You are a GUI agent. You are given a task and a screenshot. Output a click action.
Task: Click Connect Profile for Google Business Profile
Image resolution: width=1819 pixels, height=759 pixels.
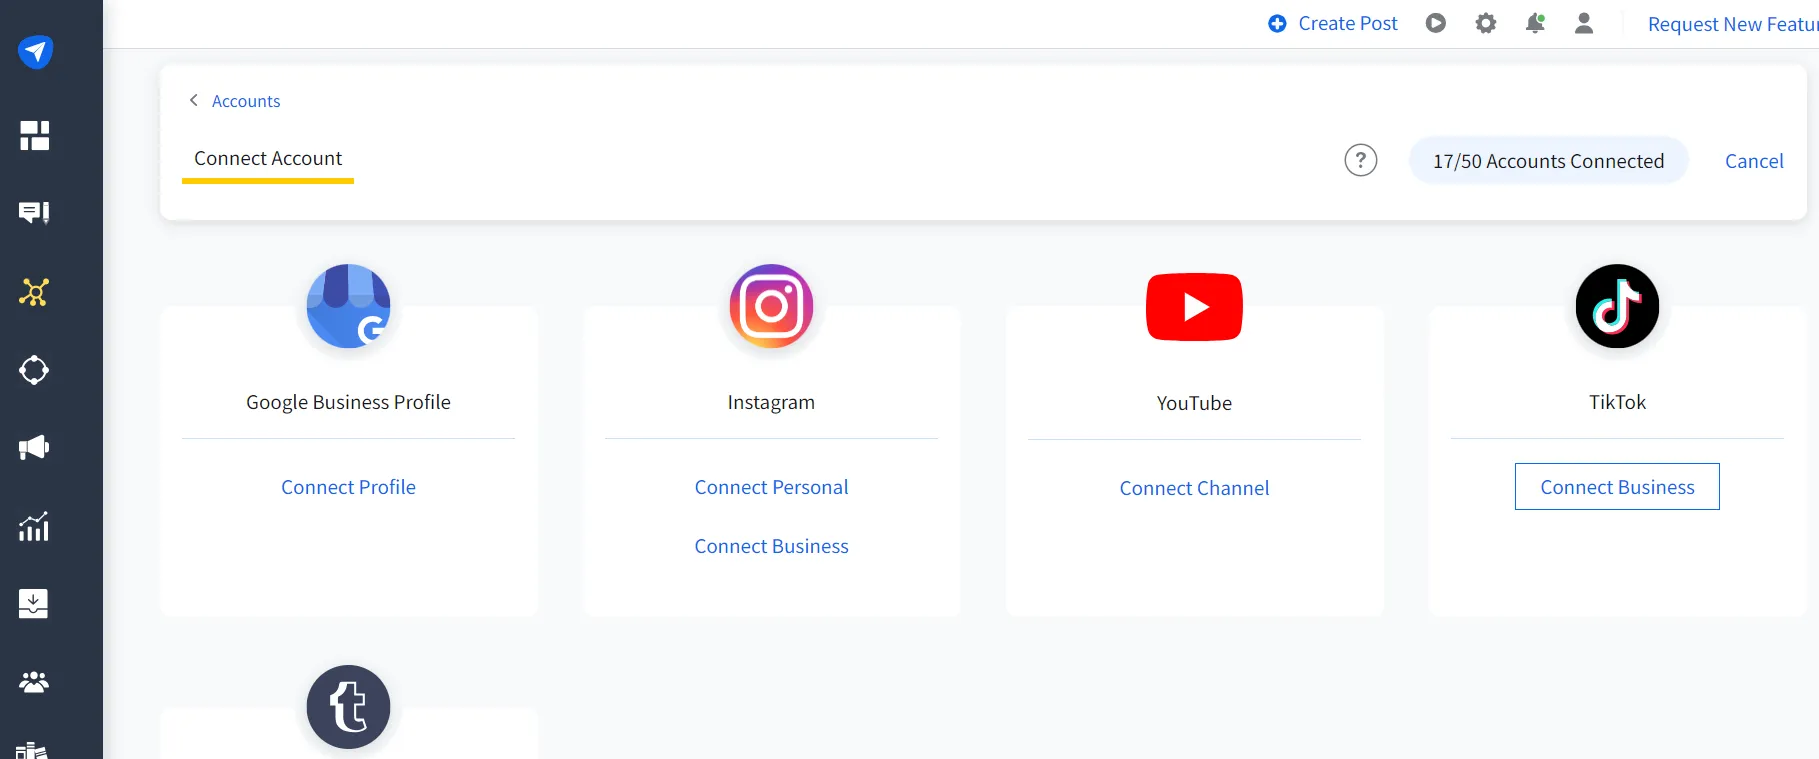[348, 487]
